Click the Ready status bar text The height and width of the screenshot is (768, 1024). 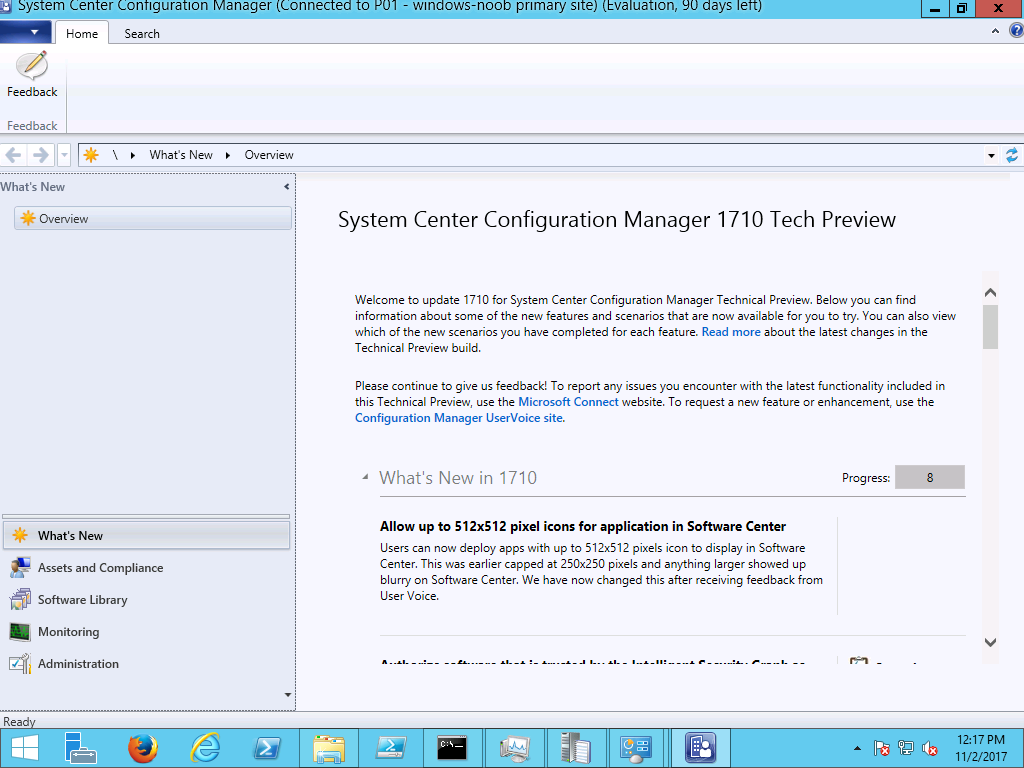[19, 722]
